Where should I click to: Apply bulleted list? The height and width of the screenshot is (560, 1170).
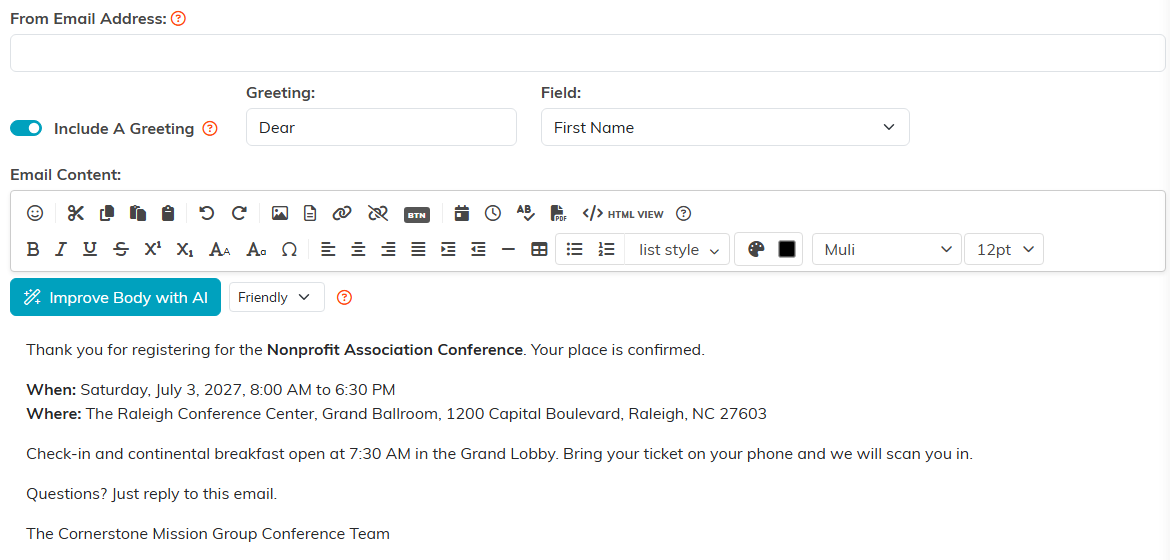pos(575,249)
